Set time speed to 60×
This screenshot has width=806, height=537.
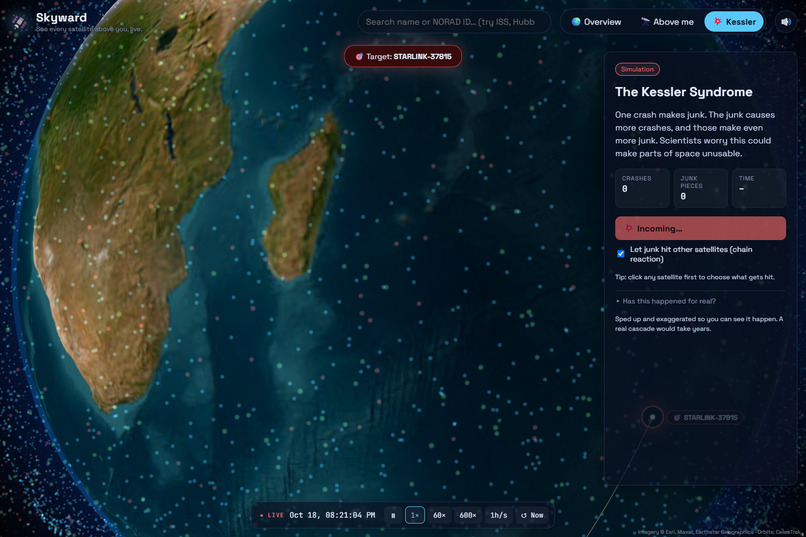pyautogui.click(x=439, y=515)
